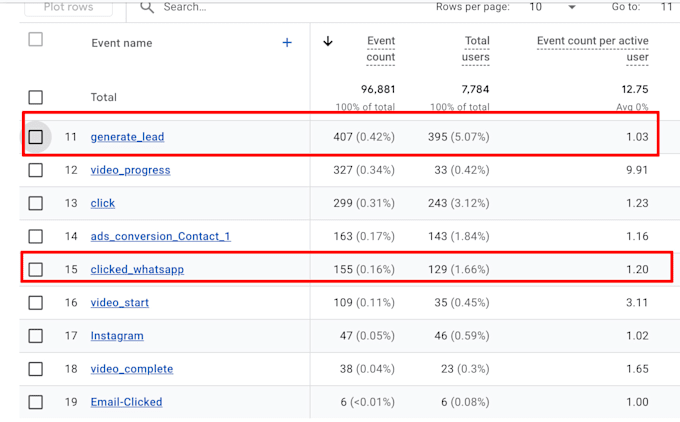This screenshot has width=680, height=422.
Task: Select the generate_lead row checkbox
Action: (x=36, y=137)
